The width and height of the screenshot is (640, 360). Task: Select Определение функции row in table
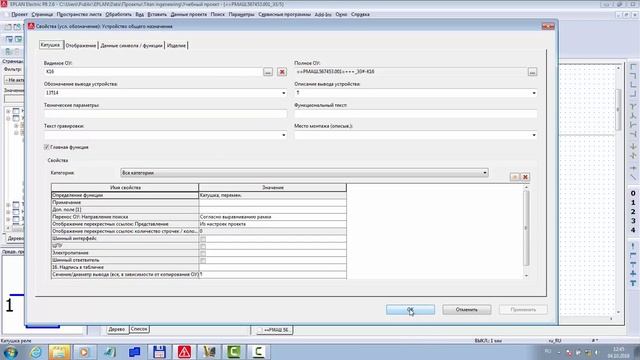pos(199,195)
